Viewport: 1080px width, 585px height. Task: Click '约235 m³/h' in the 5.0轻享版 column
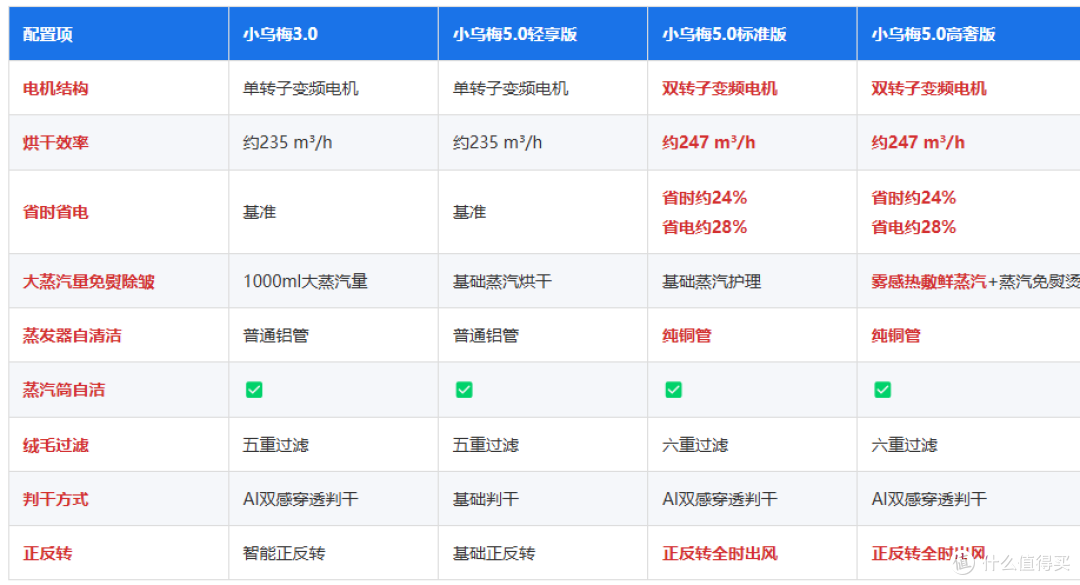(x=497, y=143)
